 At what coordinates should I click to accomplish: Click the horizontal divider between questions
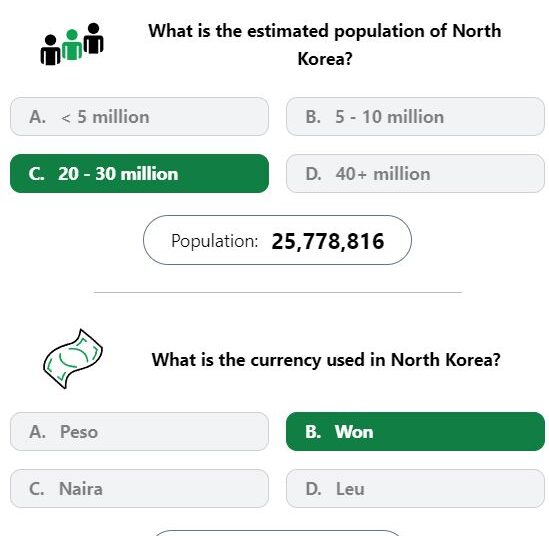[278, 292]
